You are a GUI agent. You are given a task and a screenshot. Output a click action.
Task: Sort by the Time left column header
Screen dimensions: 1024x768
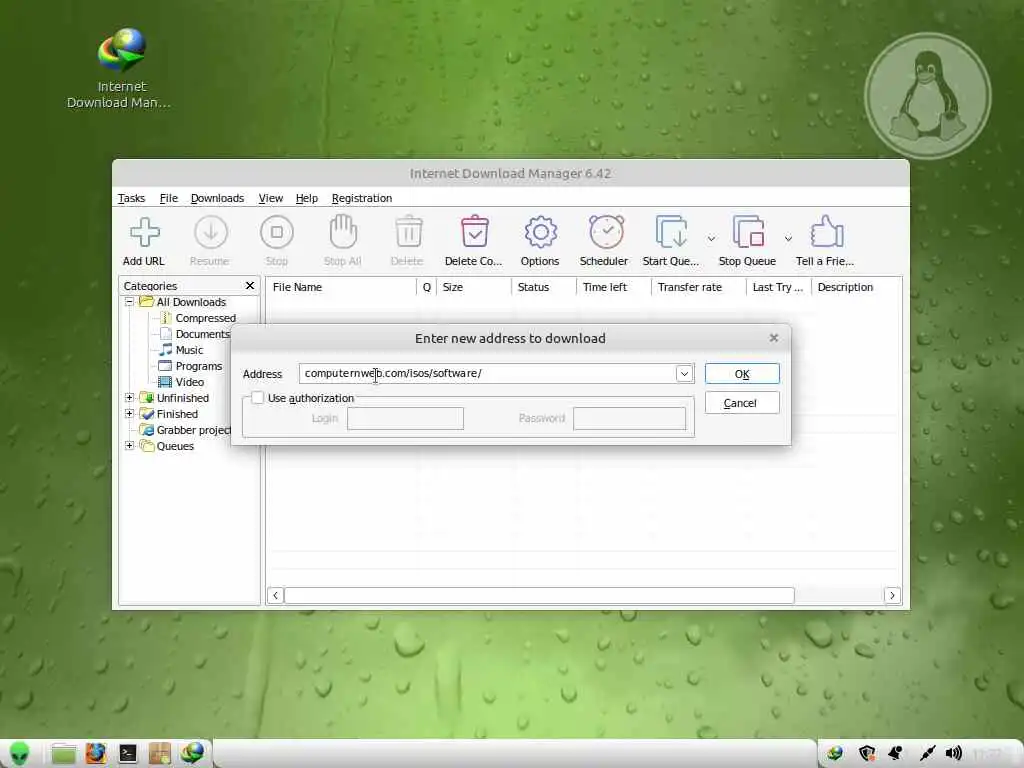(x=614, y=287)
